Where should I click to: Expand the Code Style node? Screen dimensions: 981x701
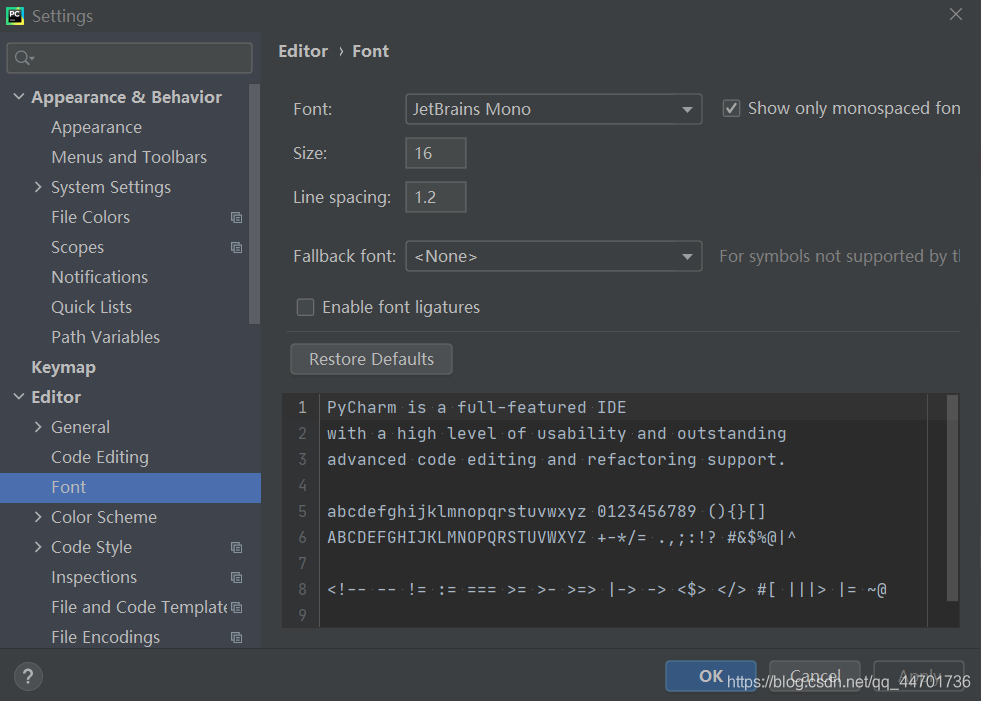click(x=38, y=547)
